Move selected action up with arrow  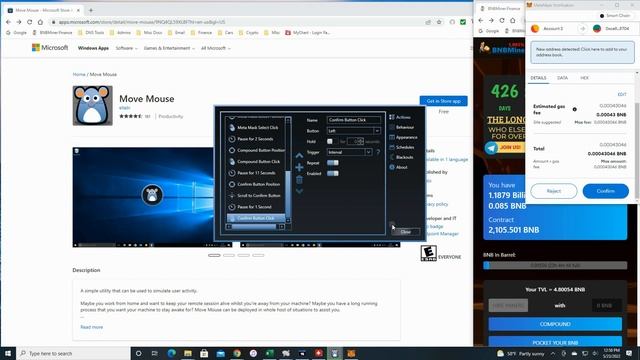tap(299, 156)
